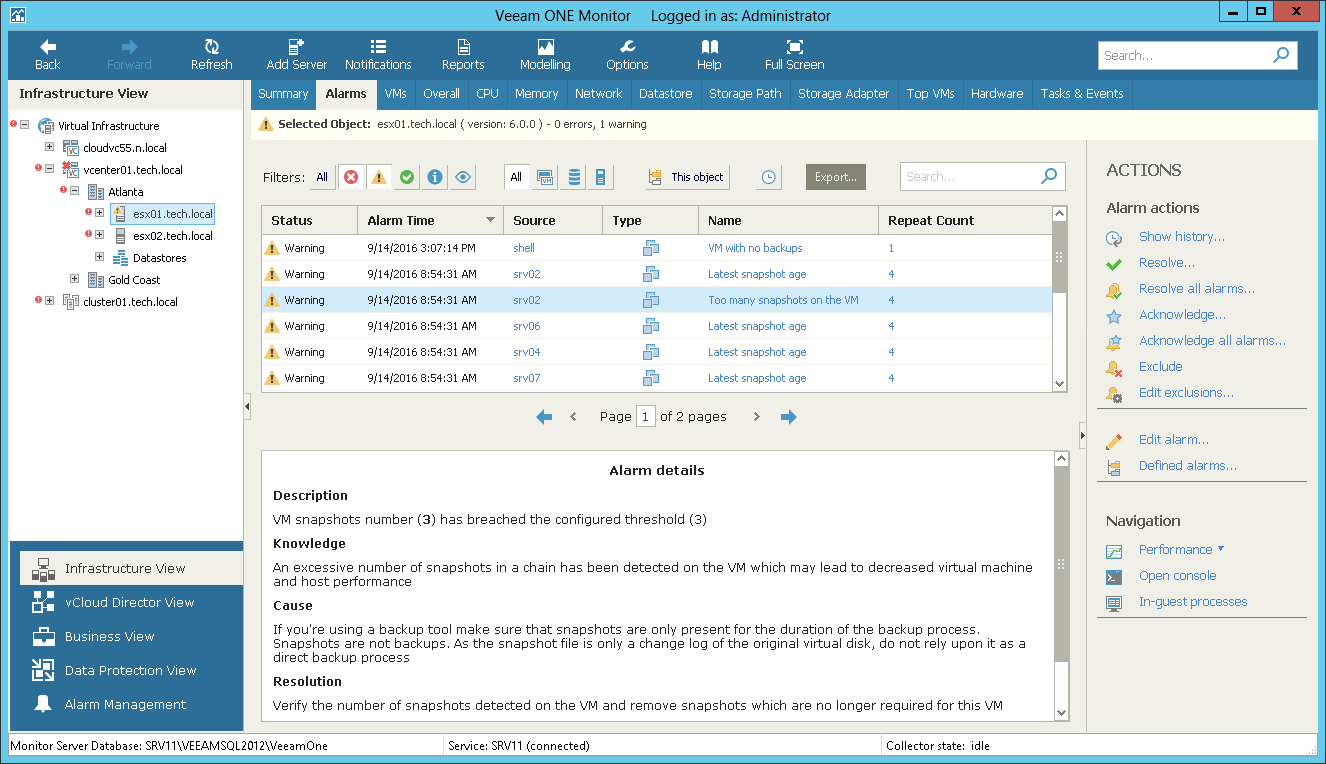Image resolution: width=1326 pixels, height=764 pixels.
Task: Click the page number input box
Action: coord(646,417)
